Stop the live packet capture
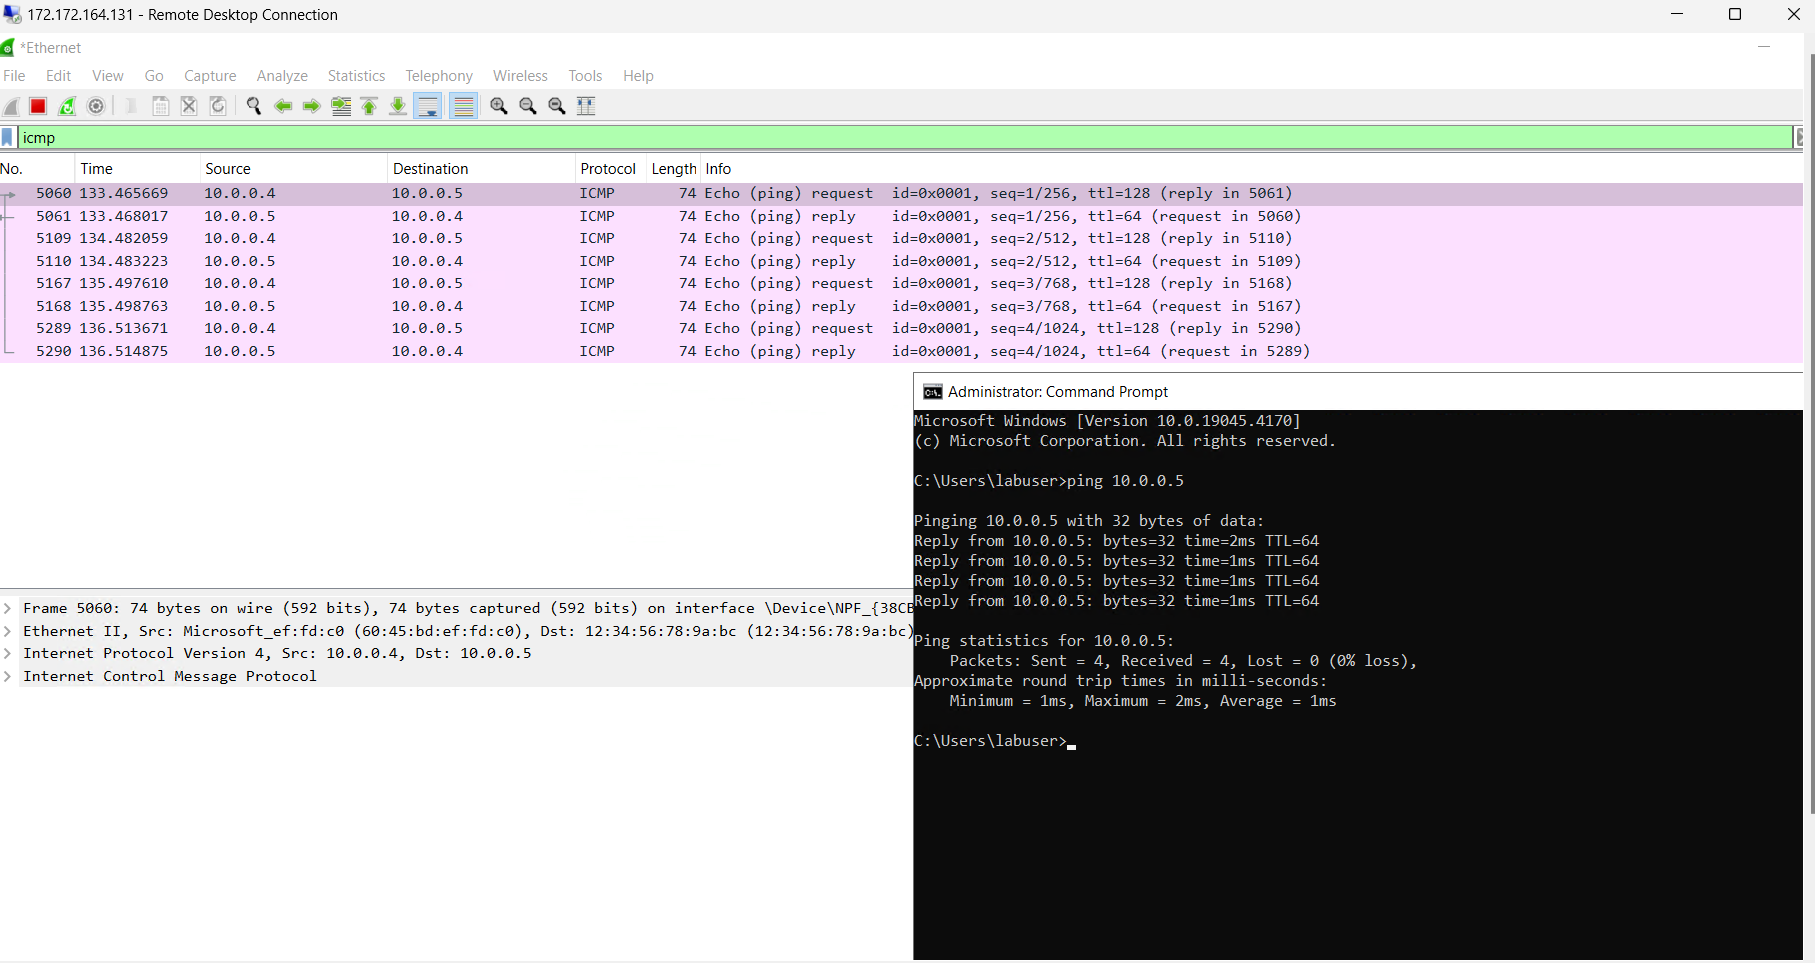Viewport: 1815px width, 963px height. pyautogui.click(x=38, y=106)
